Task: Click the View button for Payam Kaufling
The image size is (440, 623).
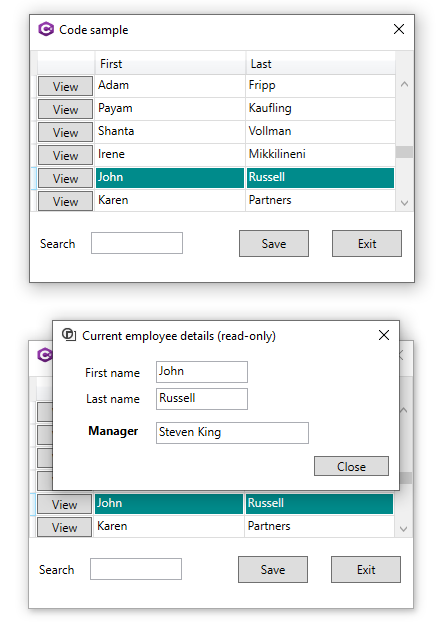Action: [65, 109]
